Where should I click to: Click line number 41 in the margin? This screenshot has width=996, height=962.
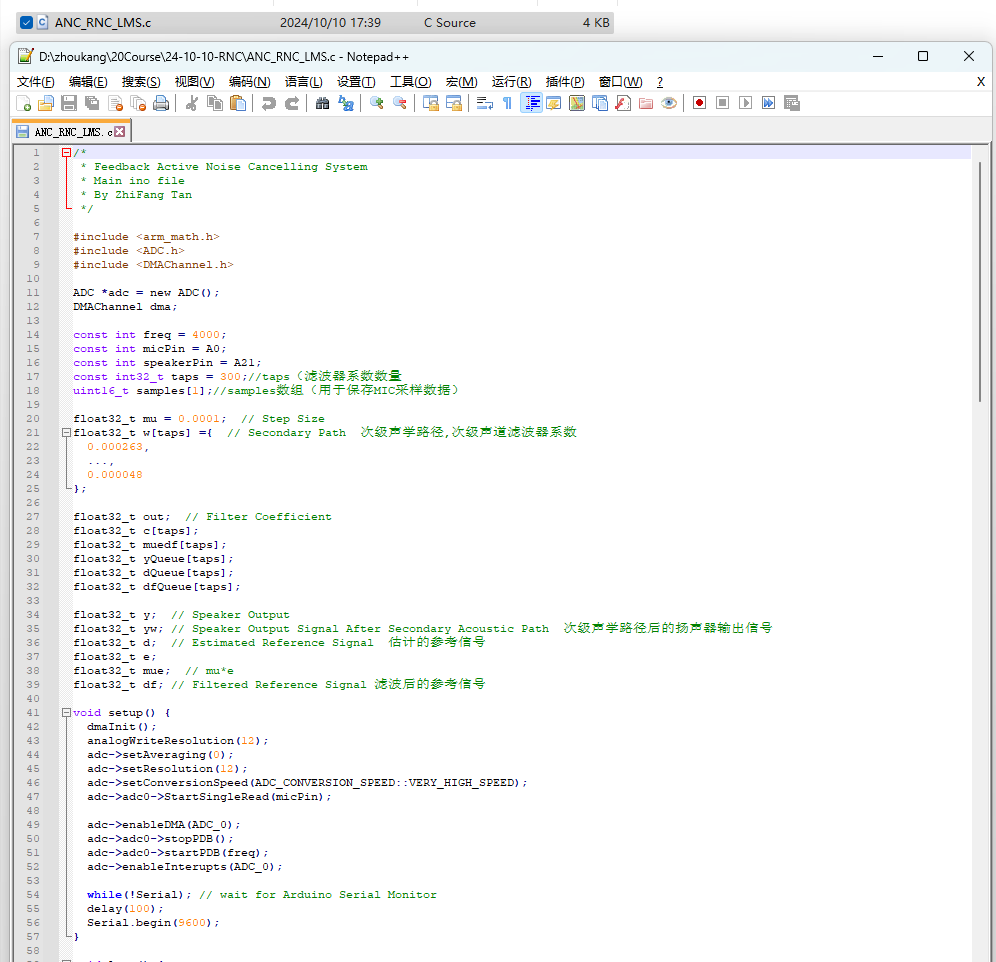[x=33, y=713]
